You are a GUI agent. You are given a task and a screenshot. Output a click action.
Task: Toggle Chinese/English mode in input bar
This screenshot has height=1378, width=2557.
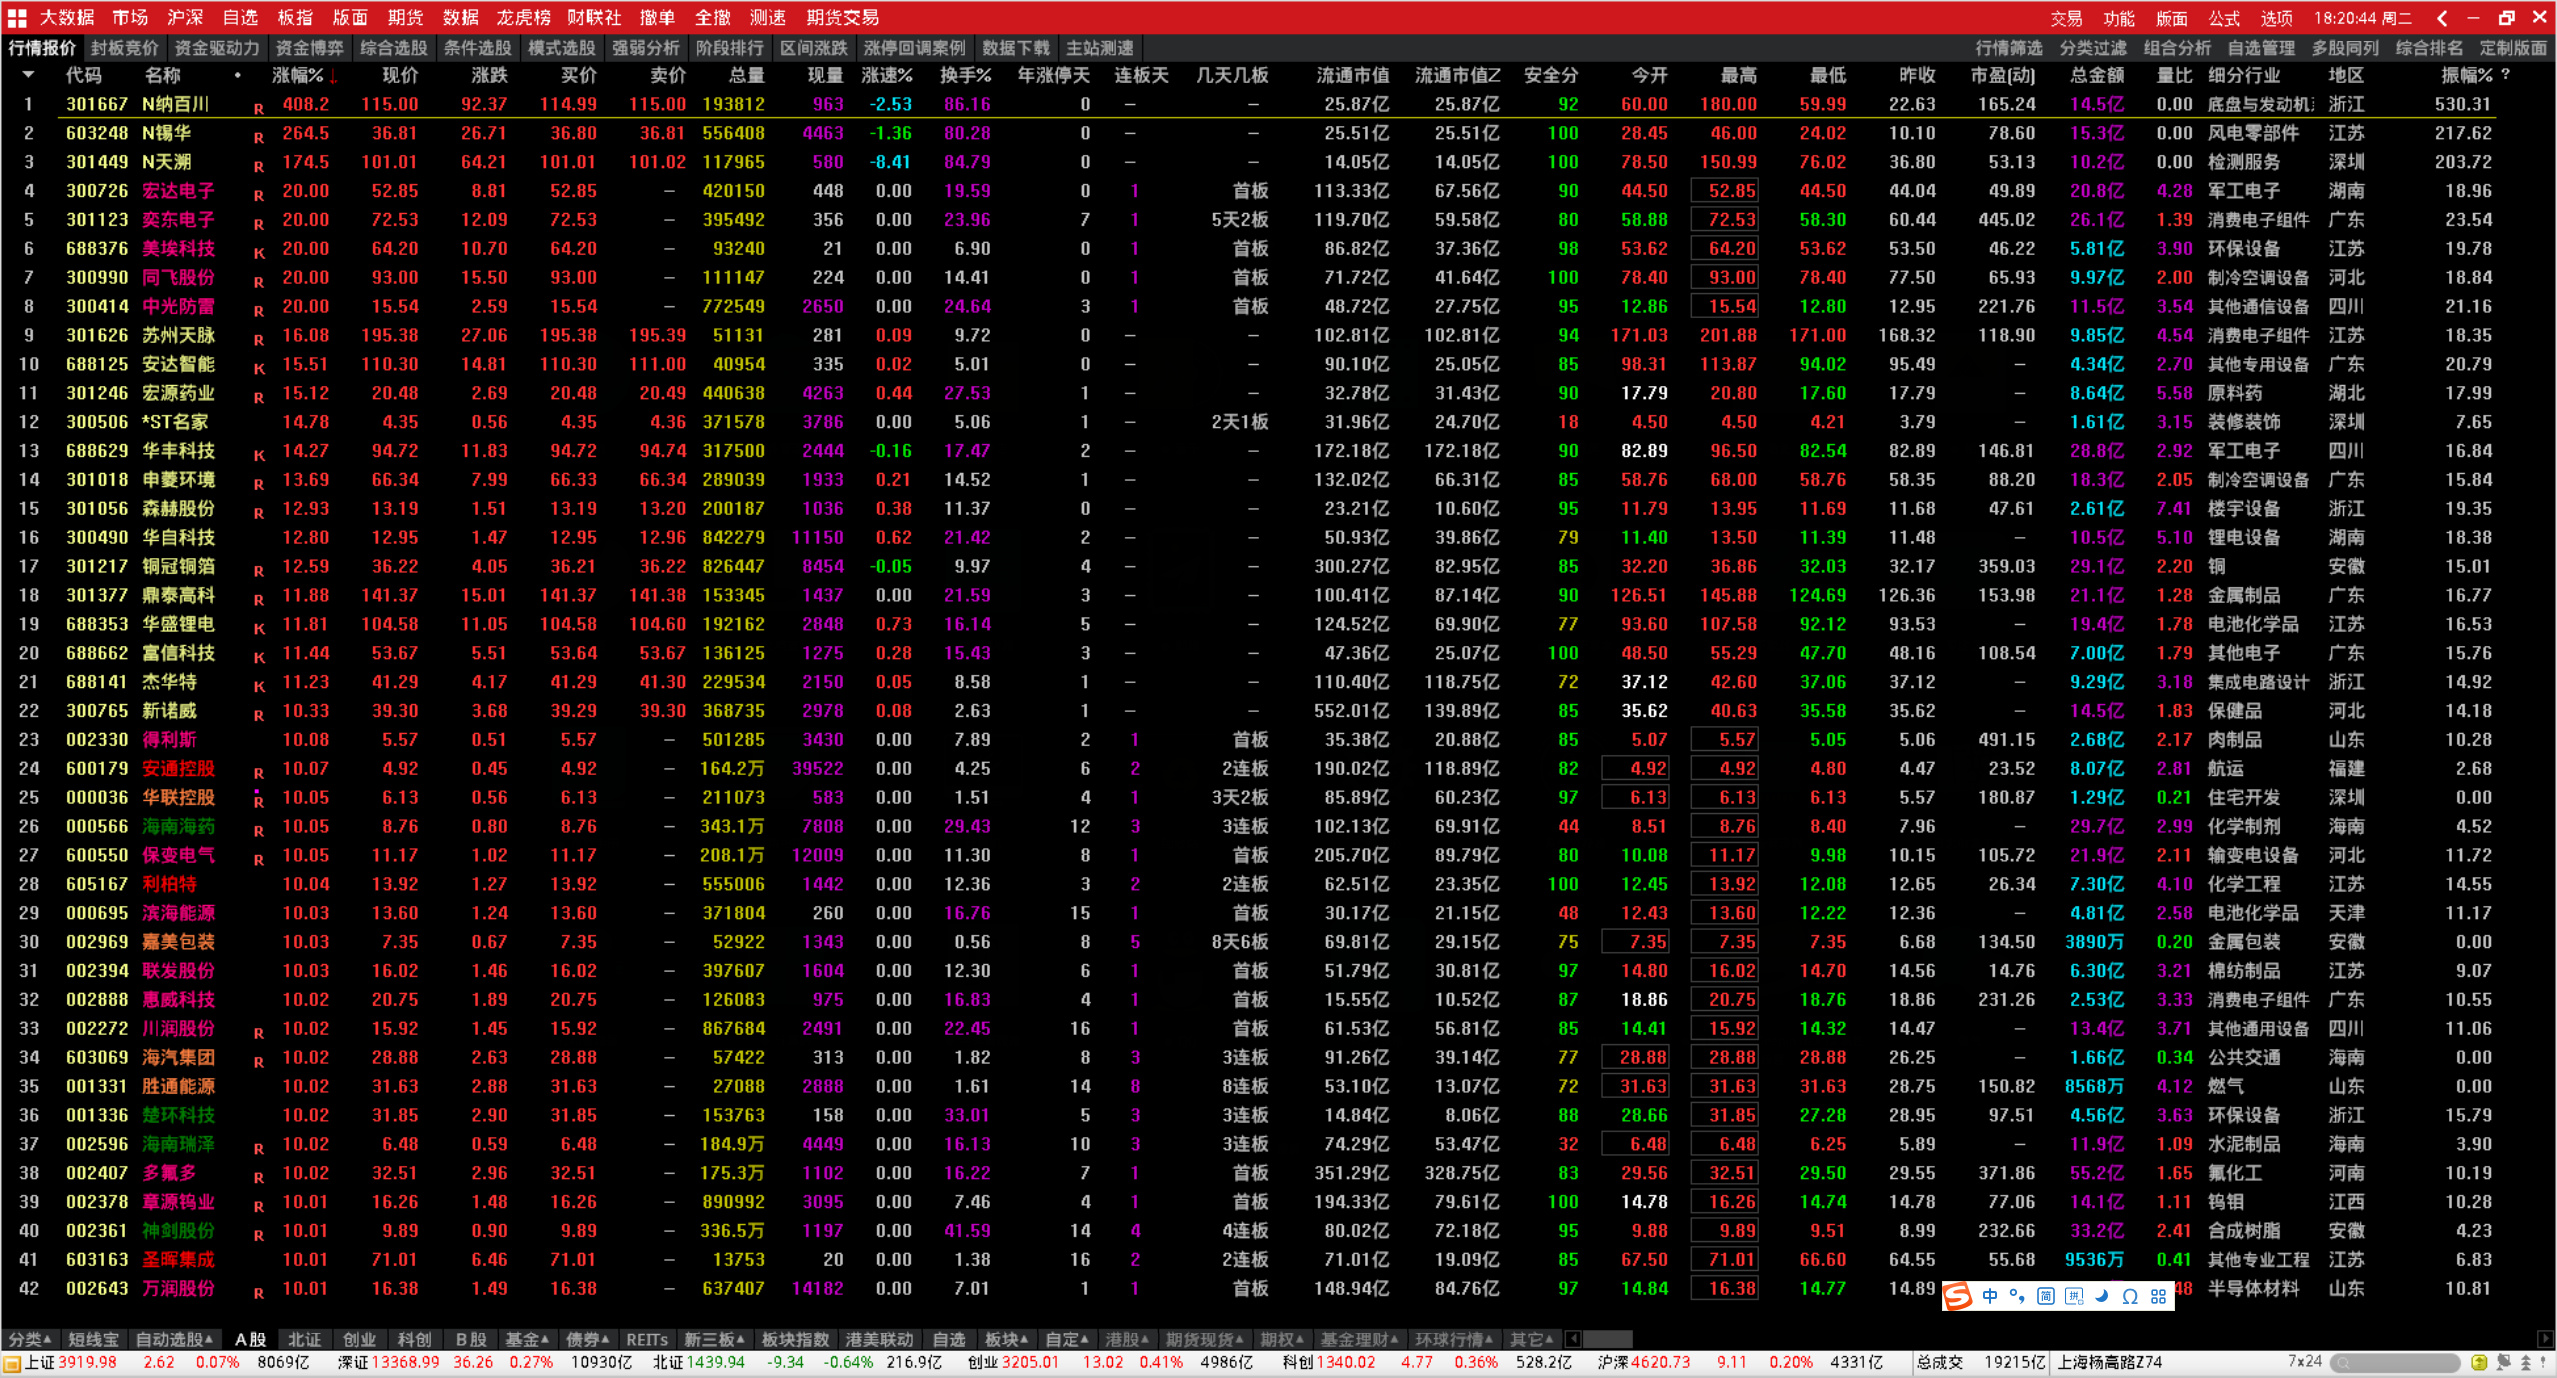(x=1989, y=1296)
